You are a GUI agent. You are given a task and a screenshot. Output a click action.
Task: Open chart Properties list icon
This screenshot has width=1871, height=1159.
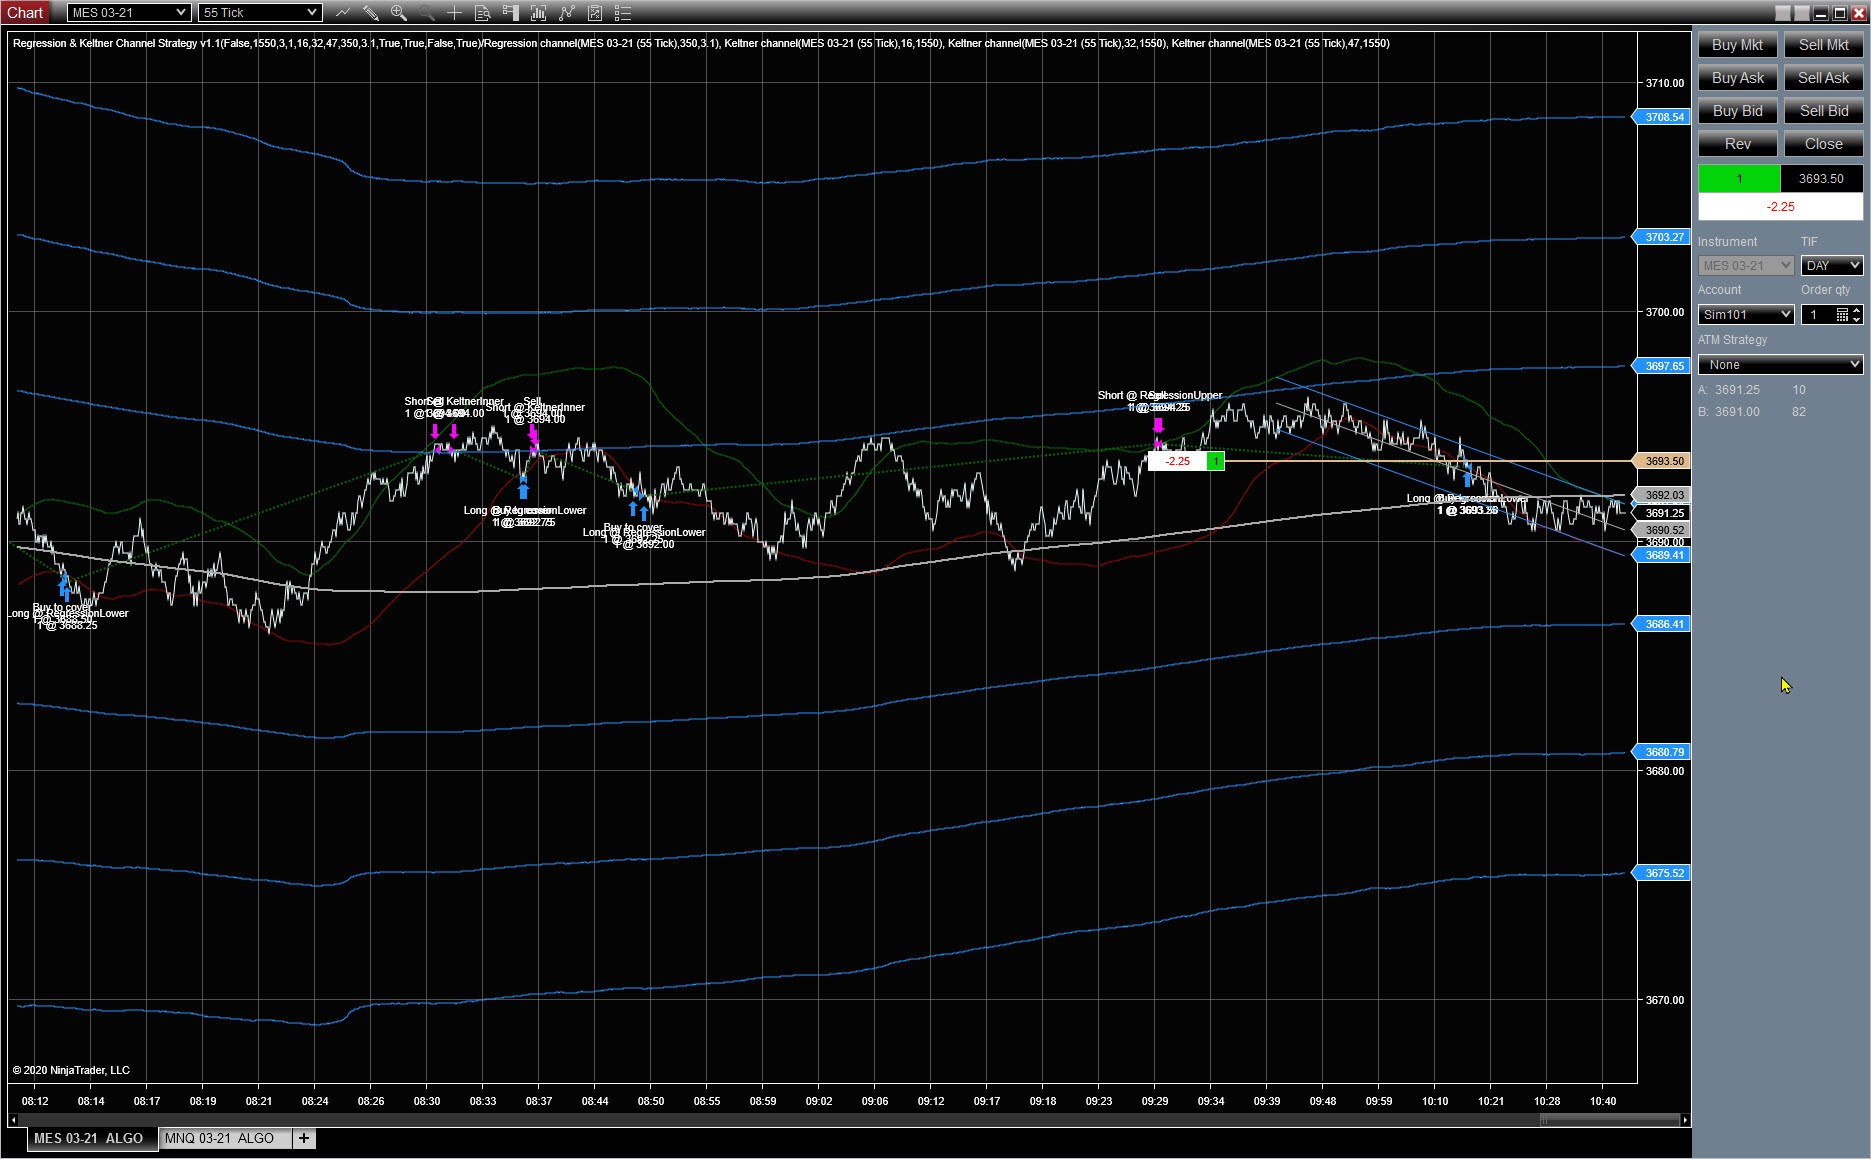click(x=623, y=13)
